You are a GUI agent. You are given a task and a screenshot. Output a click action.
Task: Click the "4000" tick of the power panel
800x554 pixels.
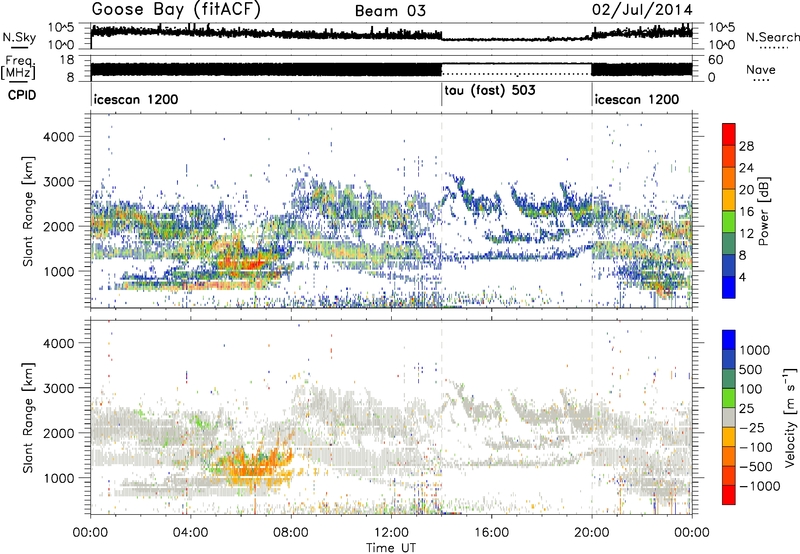tap(58, 137)
